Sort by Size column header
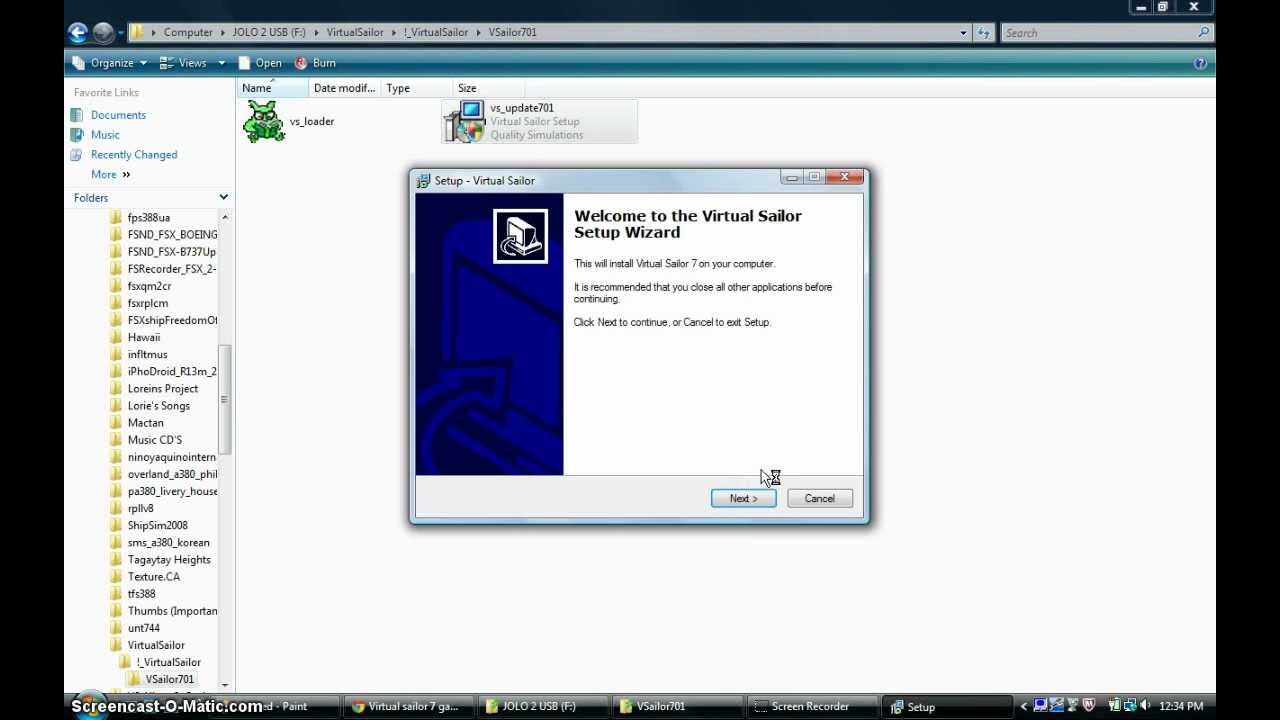 [488, 88]
